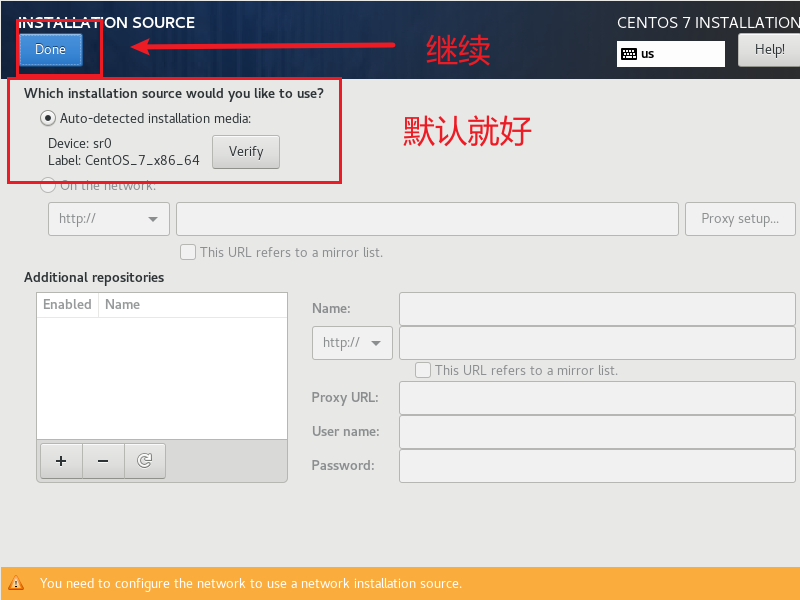
Task: Click the us keyboard layout indicator
Action: click(x=670, y=54)
